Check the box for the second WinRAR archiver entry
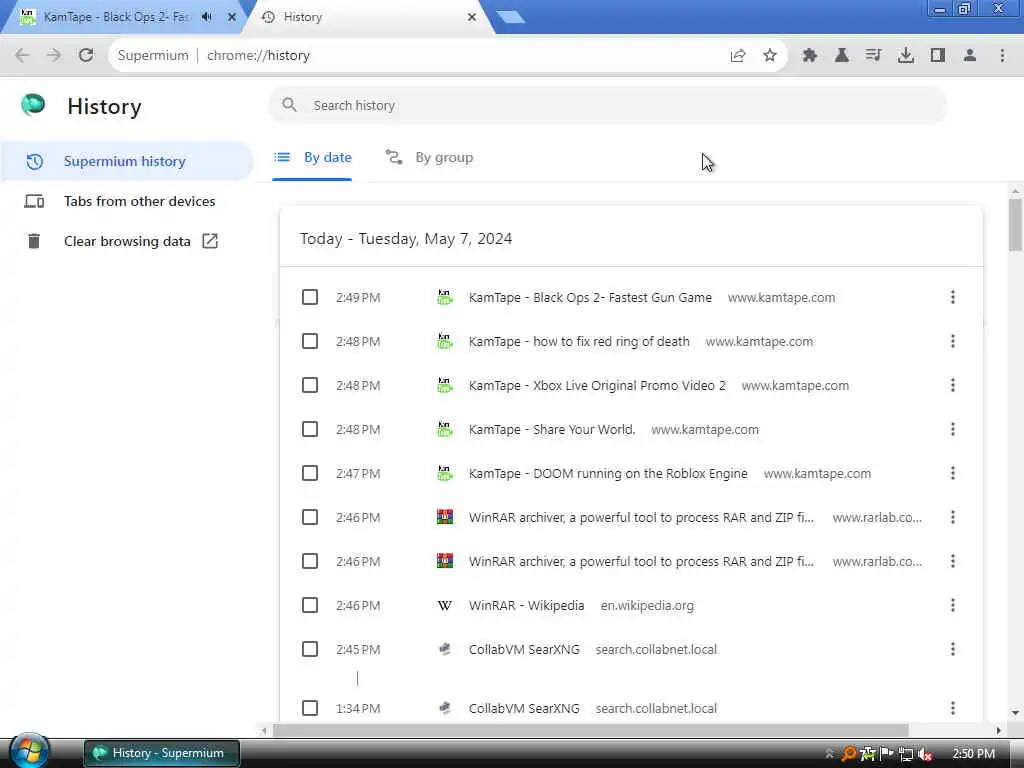 click(310, 561)
